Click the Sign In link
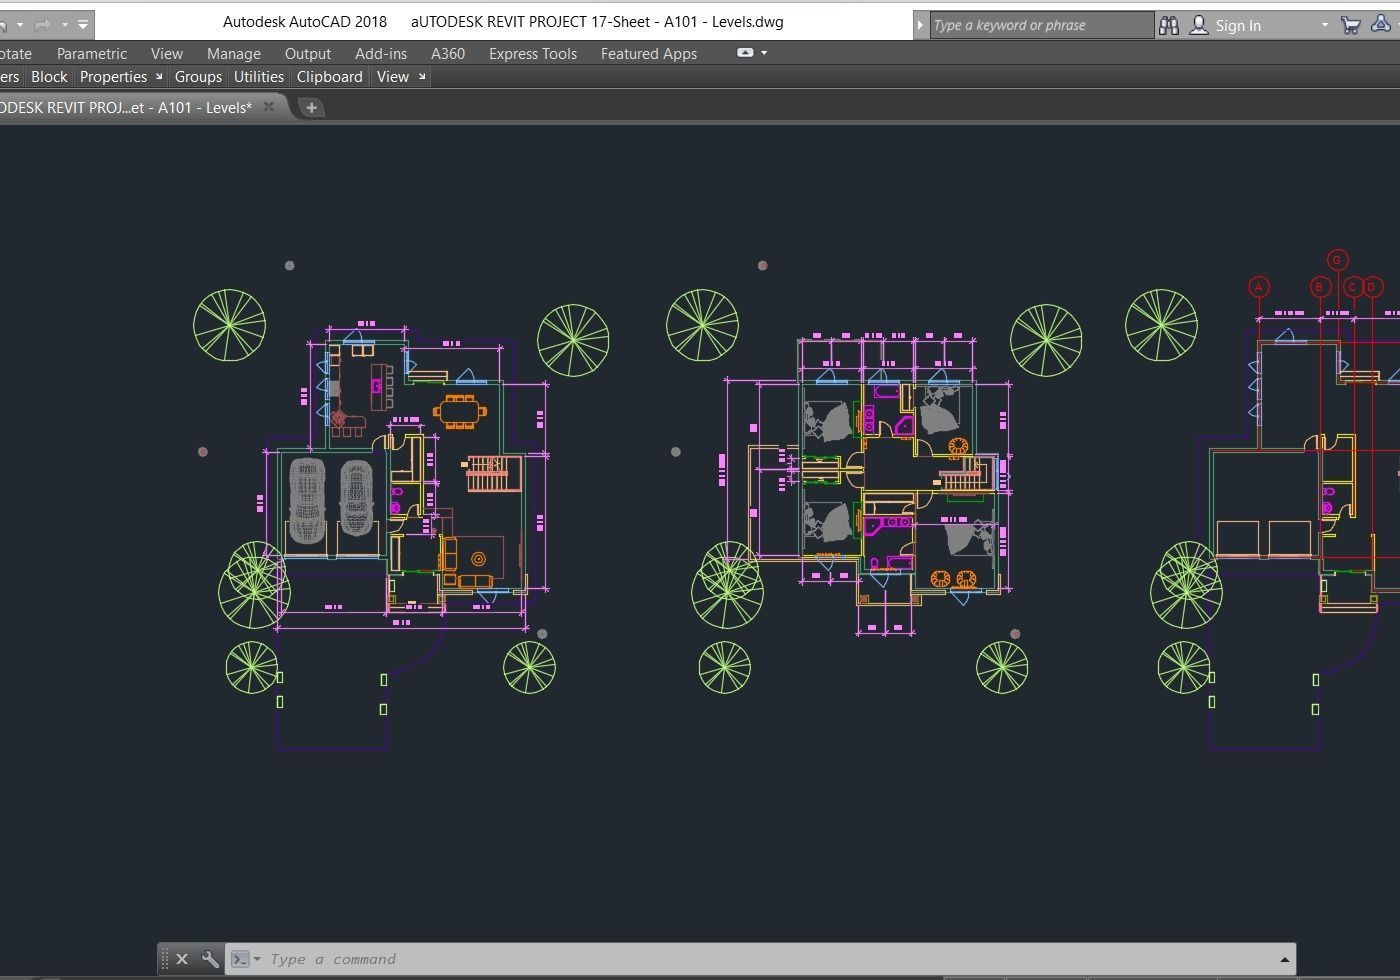This screenshot has height=980, width=1400. point(1238,26)
